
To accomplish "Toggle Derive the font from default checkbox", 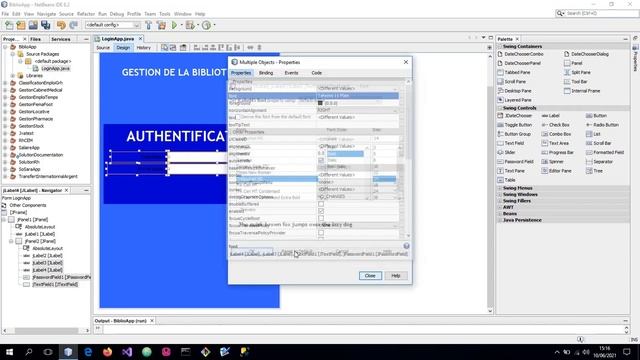I will click(x=238, y=117).
